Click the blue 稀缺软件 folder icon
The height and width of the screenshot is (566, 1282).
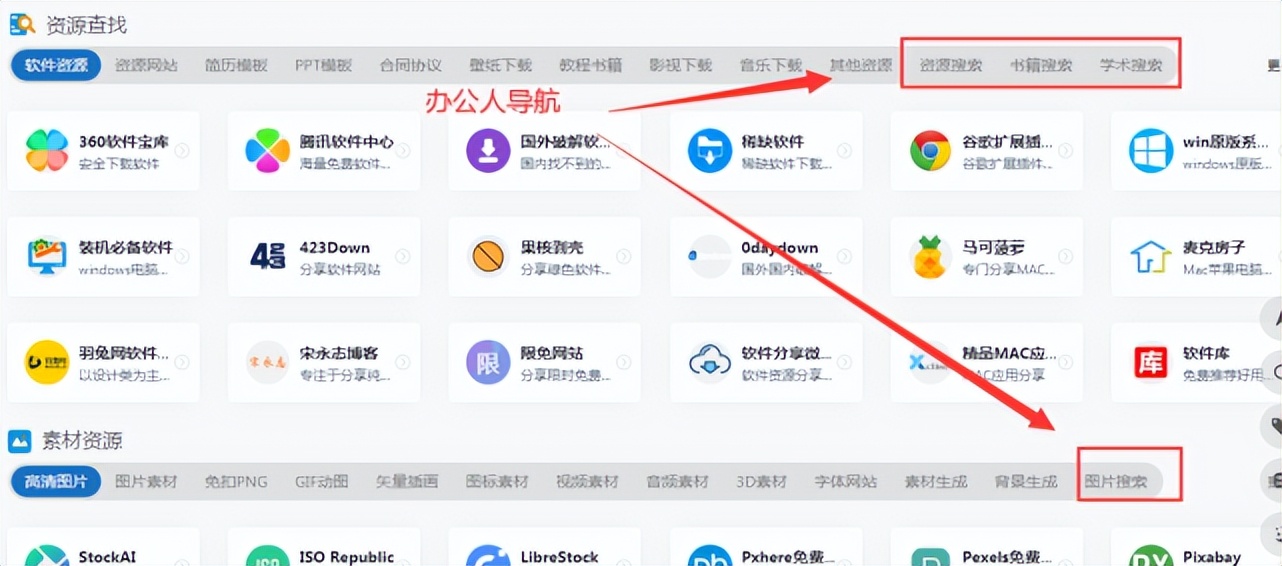(x=709, y=151)
